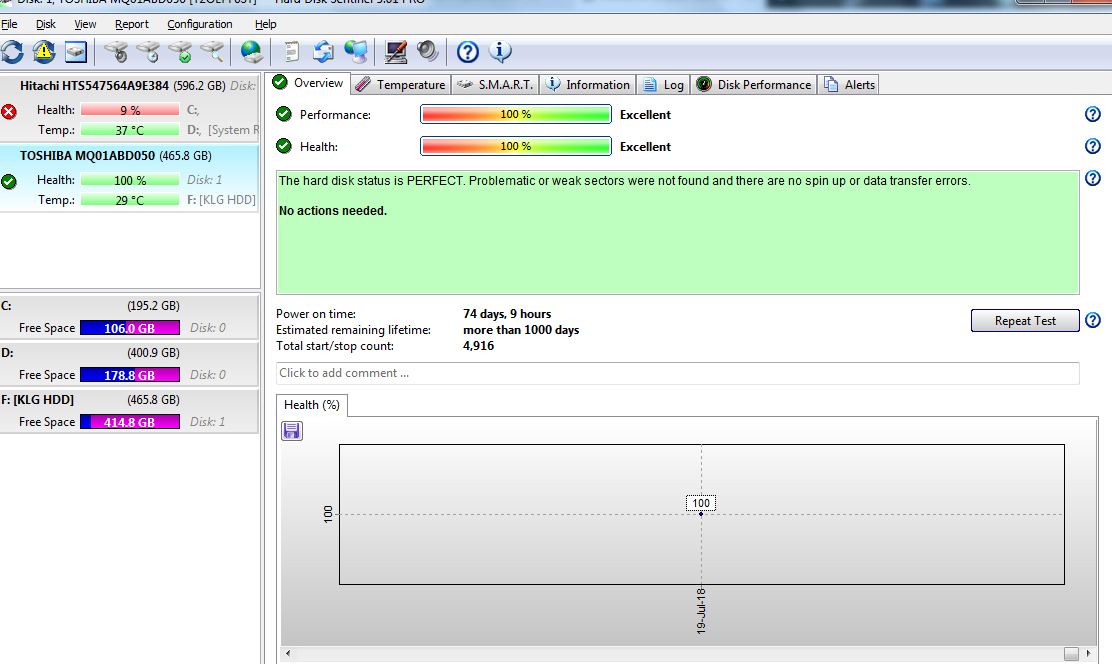Switch to the S.M.A.R.T. tab
Viewport: 1112px width, 664px height.
point(496,85)
